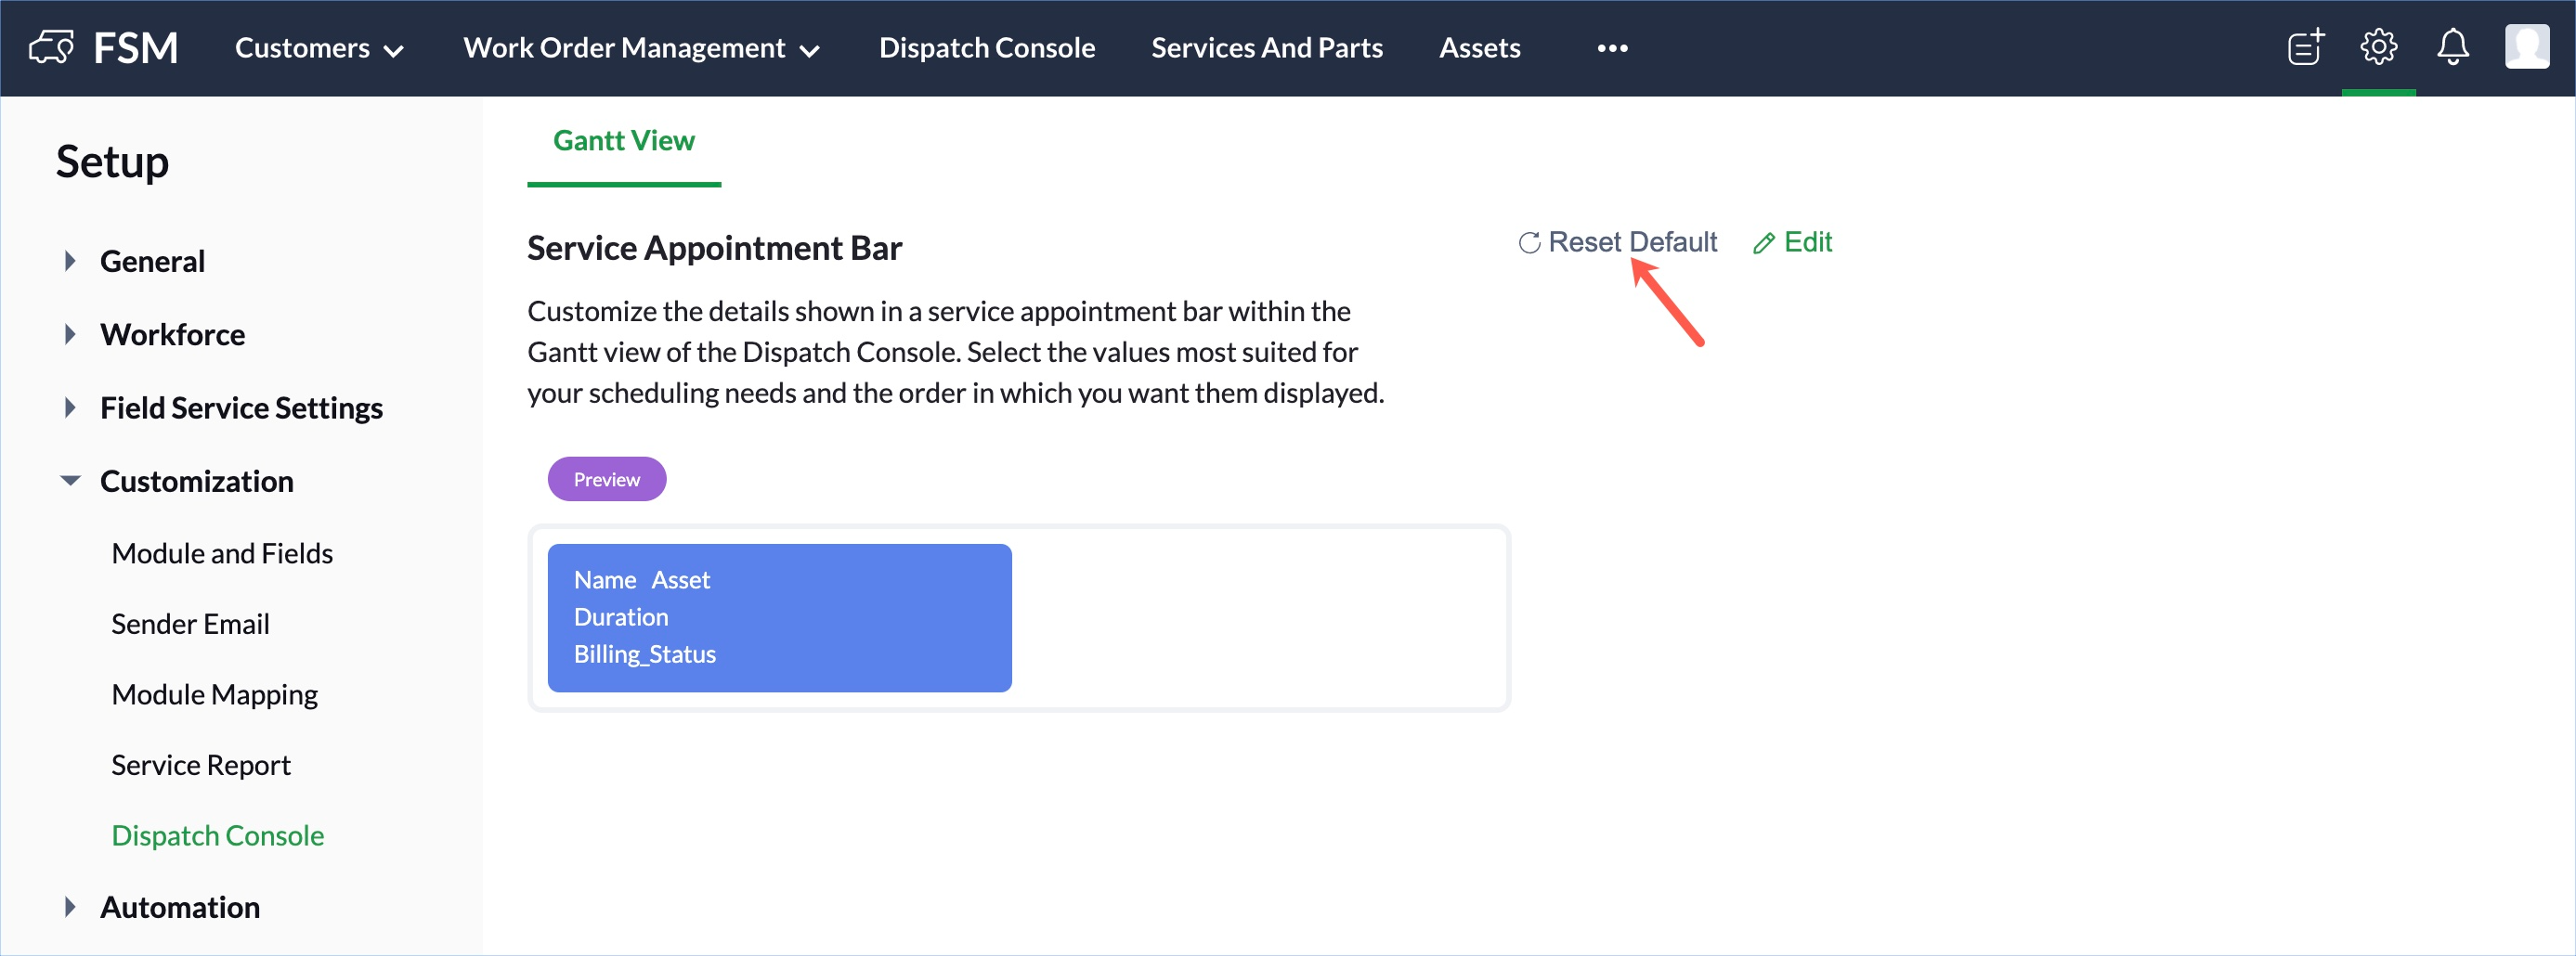Open the Setup gear icon
The height and width of the screenshot is (956, 2576).
click(2378, 47)
